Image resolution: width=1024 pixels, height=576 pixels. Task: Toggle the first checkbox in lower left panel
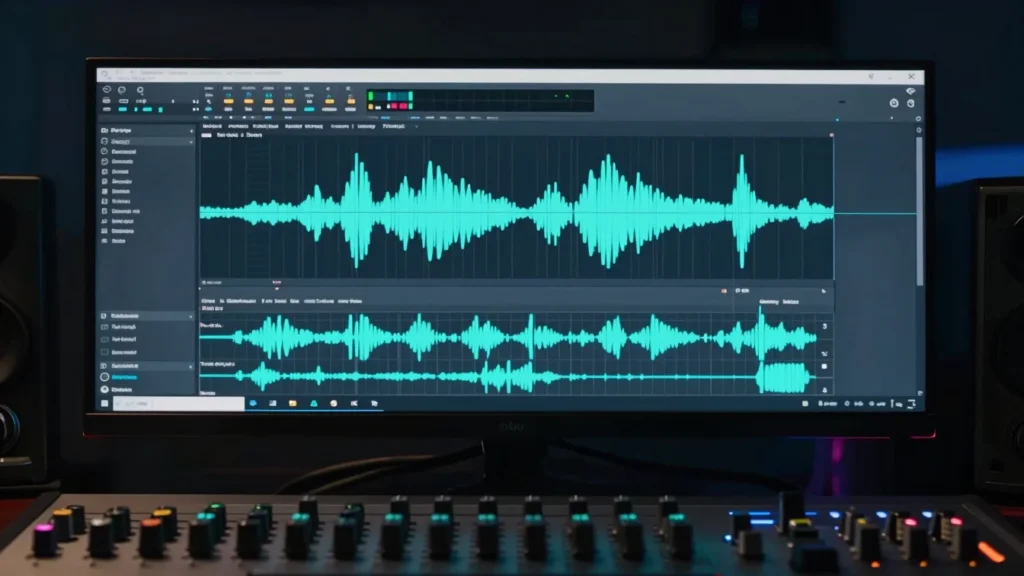pos(104,327)
